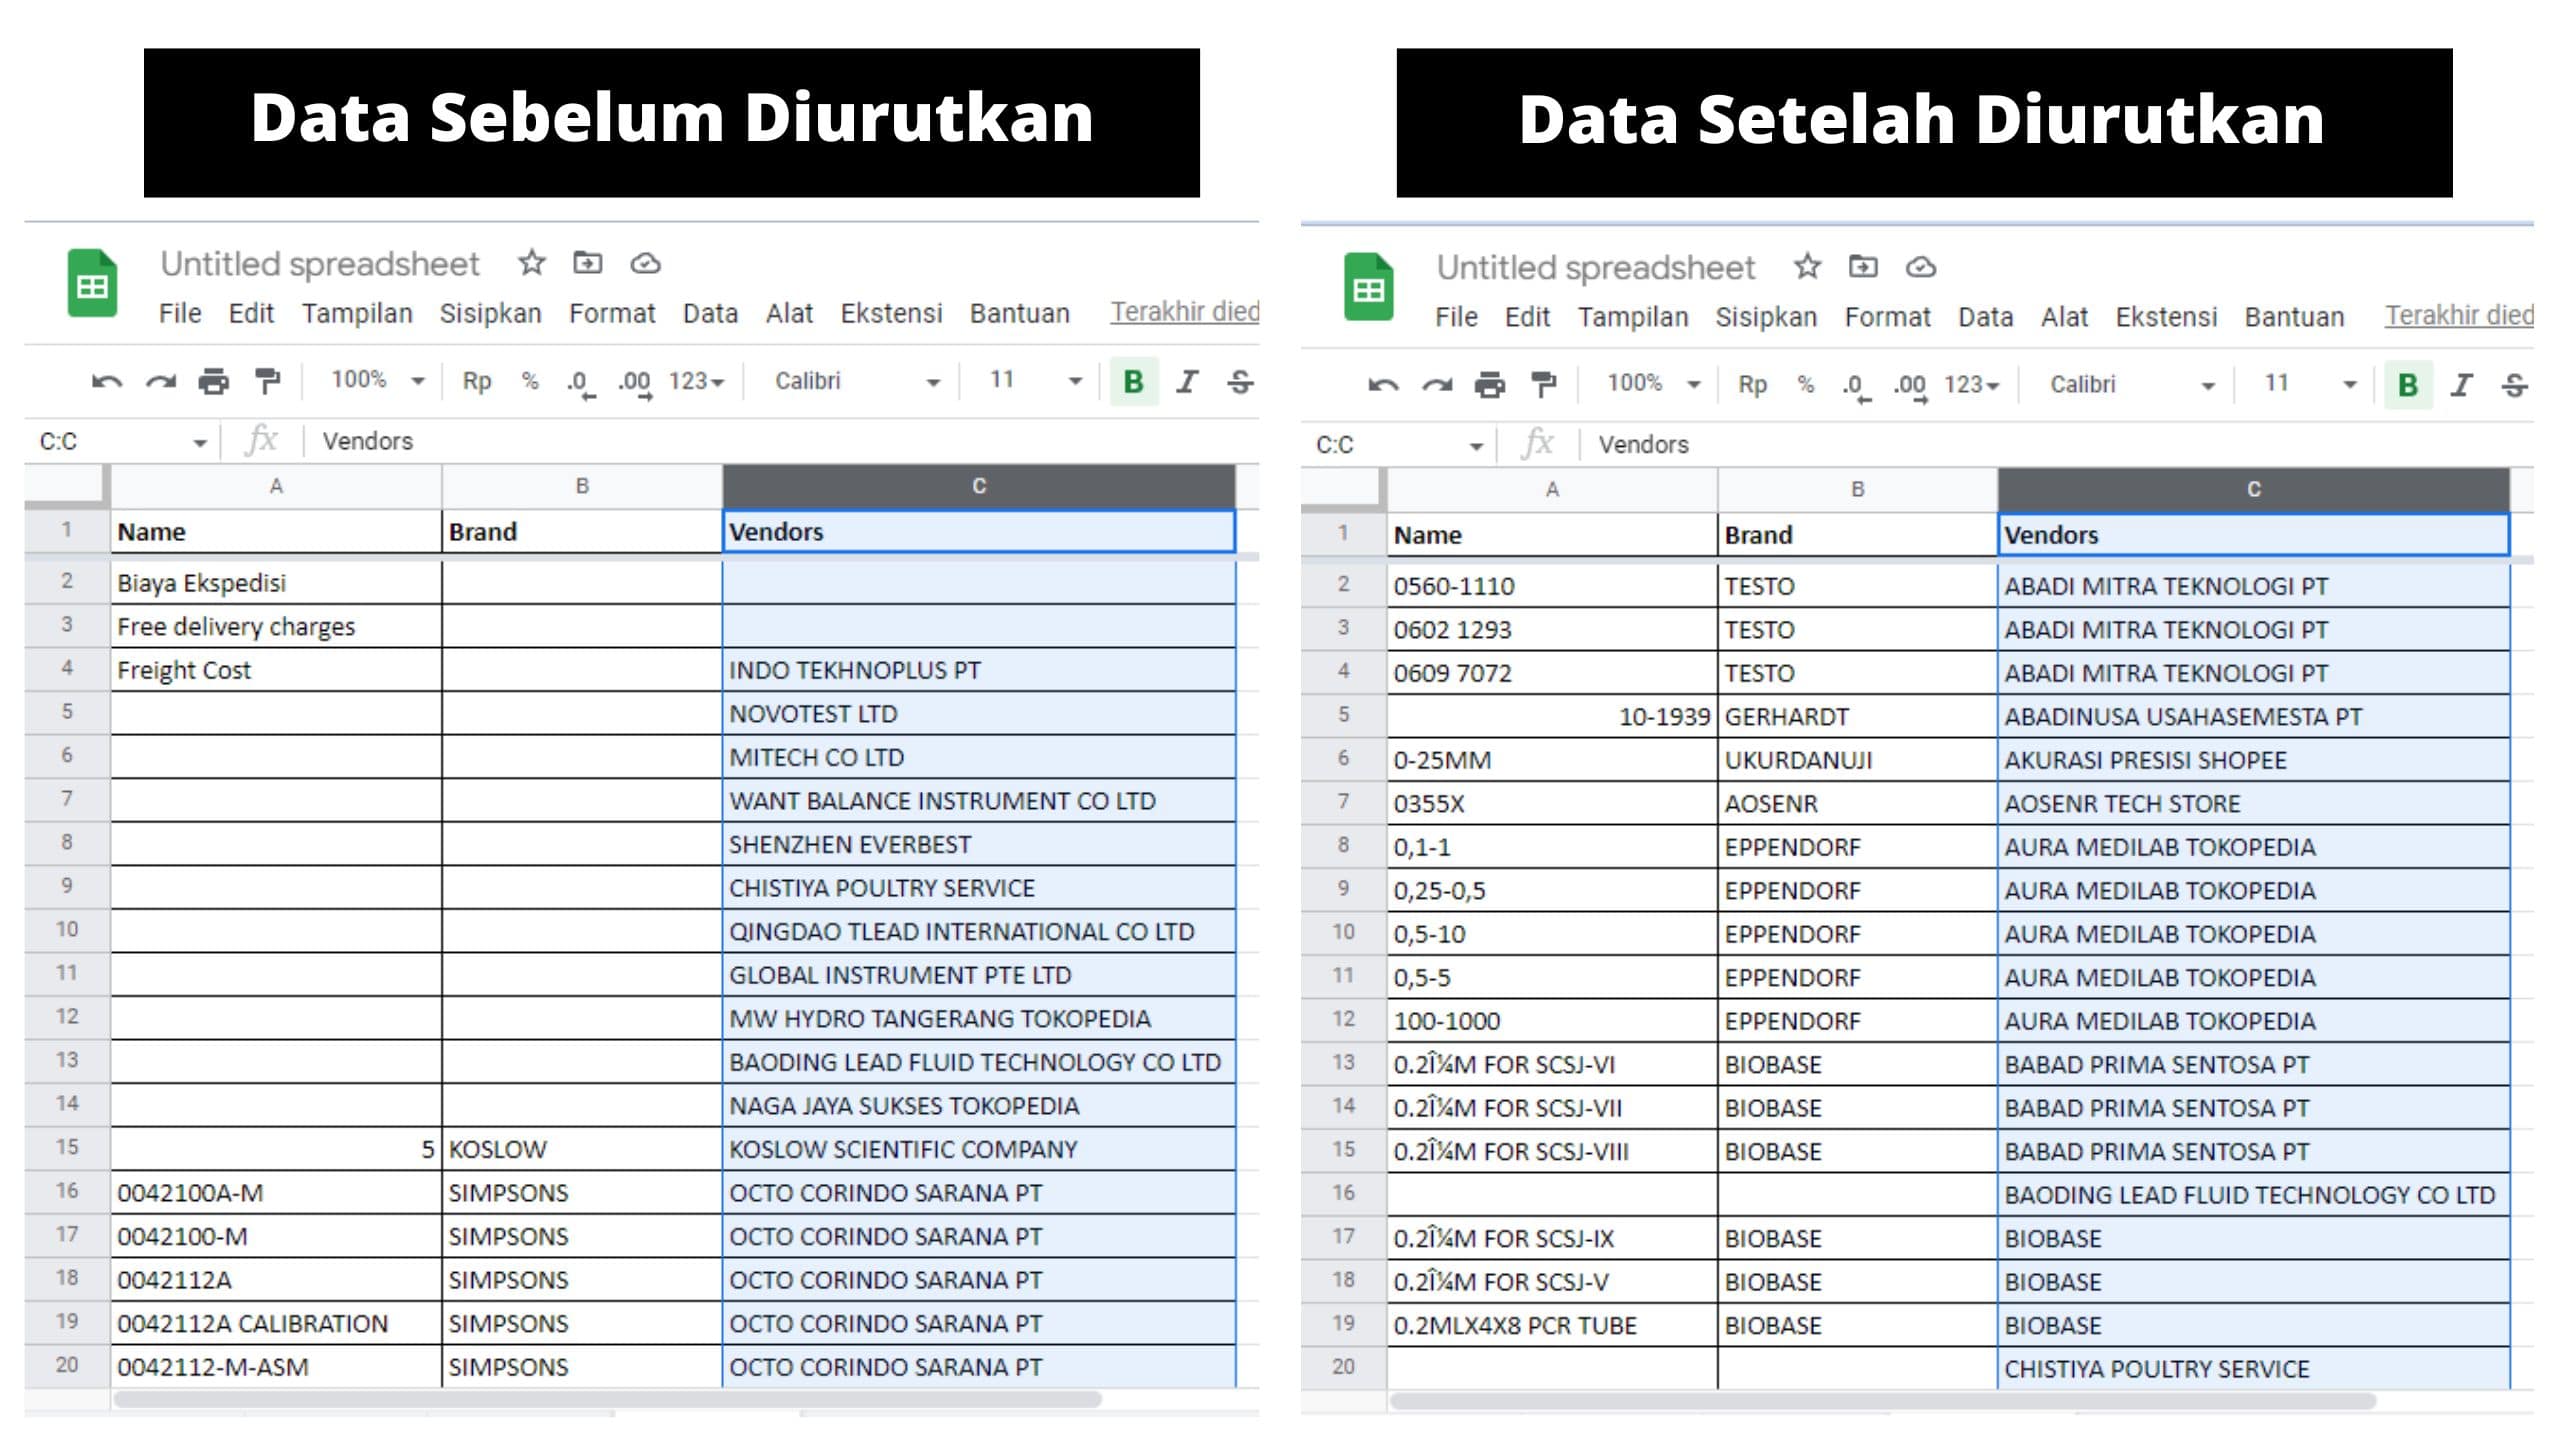This screenshot has width=2560, height=1440.
Task: Click the Paint format icon in the left spreadsheet
Action: (267, 382)
